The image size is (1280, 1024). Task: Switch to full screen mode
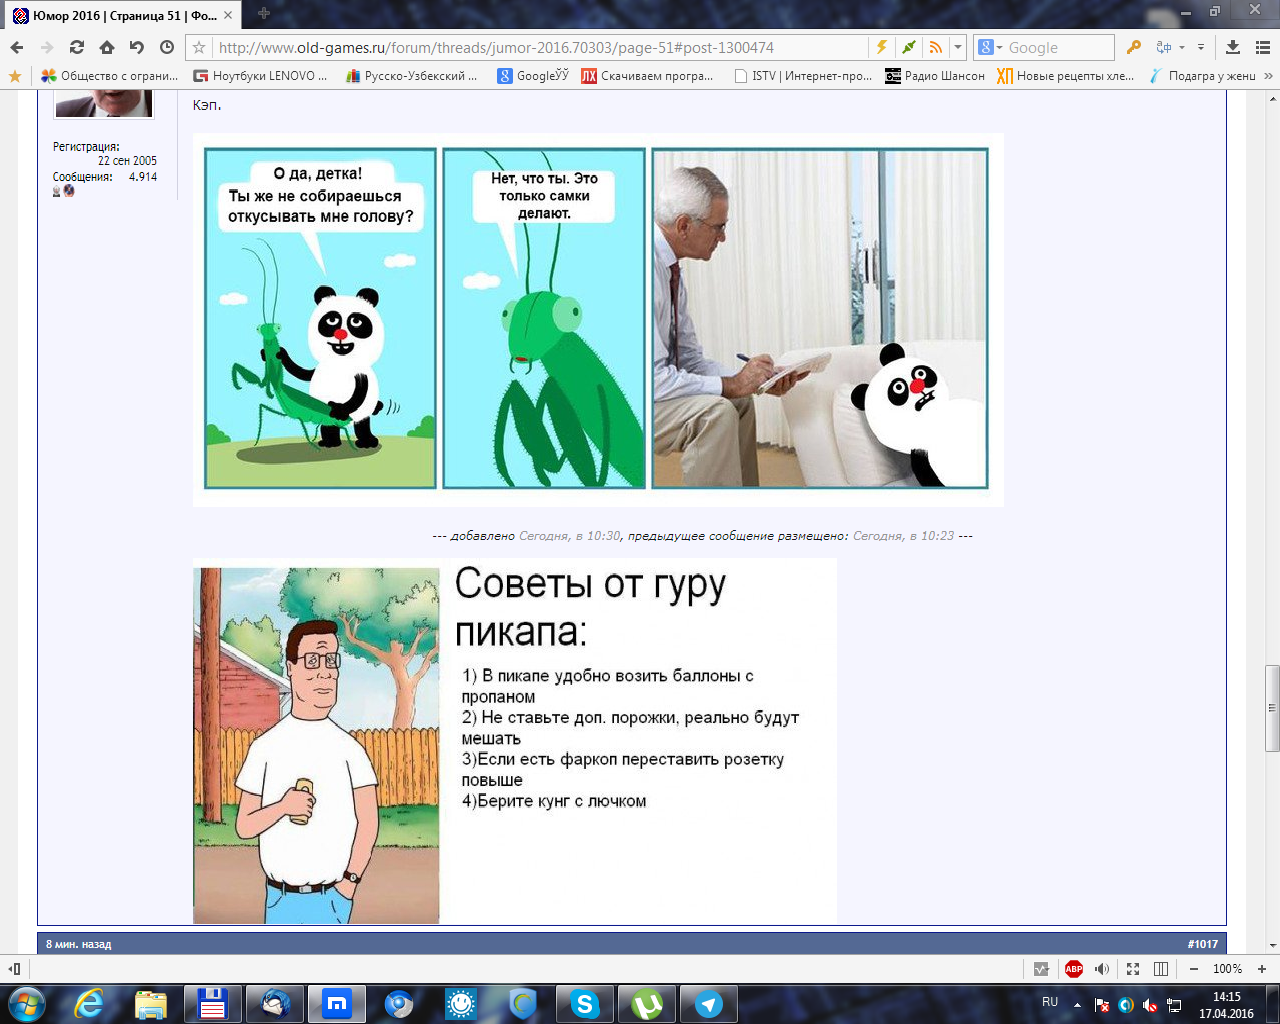pyautogui.click(x=1132, y=969)
